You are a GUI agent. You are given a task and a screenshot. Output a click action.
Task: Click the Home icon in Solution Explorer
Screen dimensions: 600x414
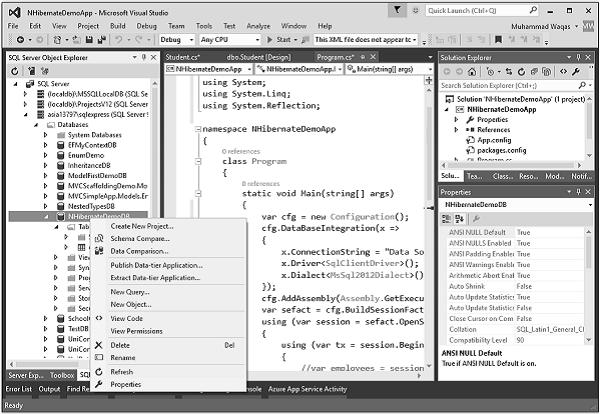[472, 72]
